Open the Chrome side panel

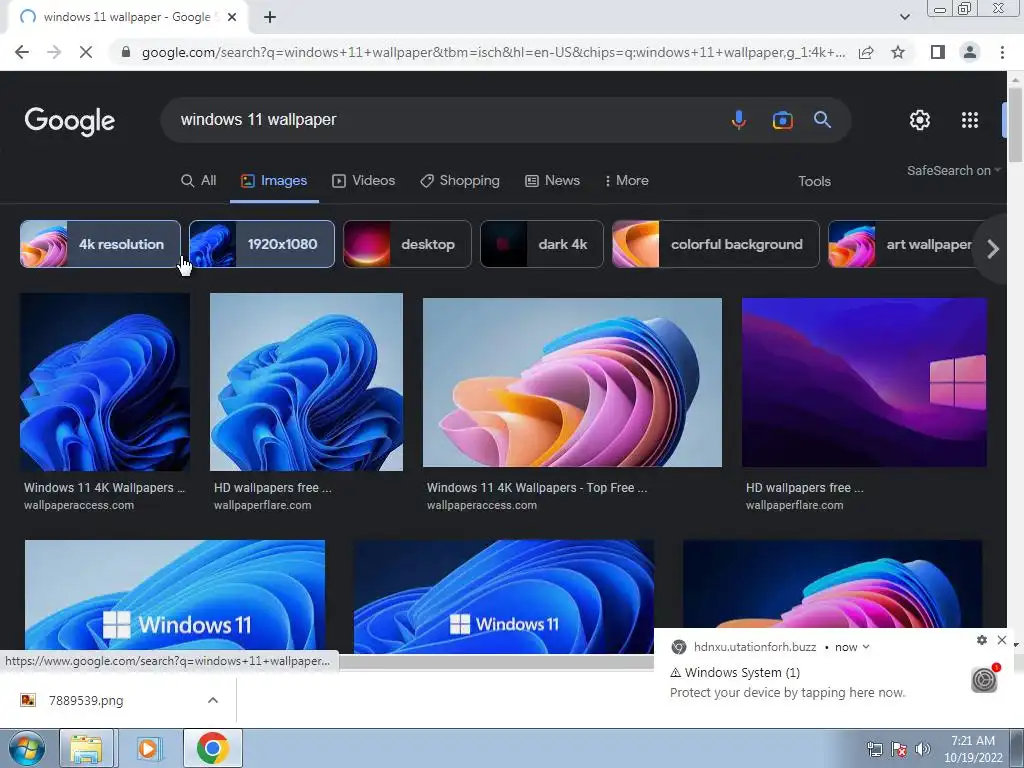click(938, 52)
